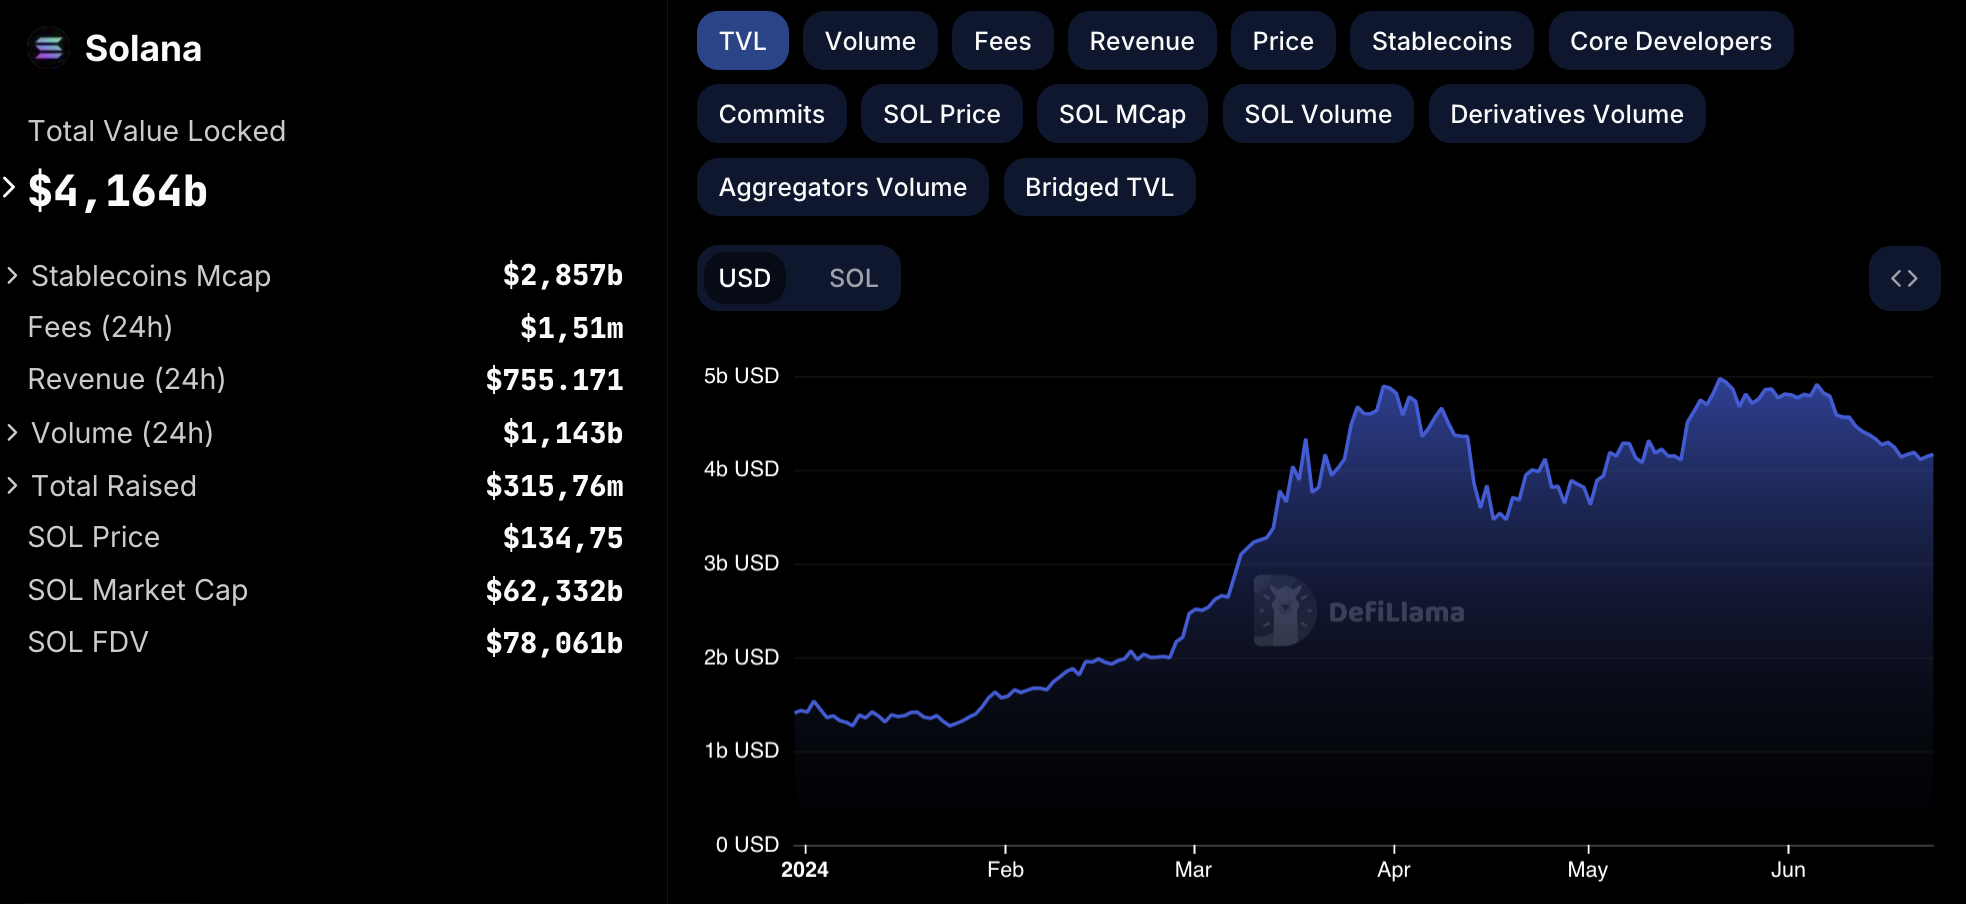Click the SOL Market Cap label
This screenshot has height=904, width=1966.
(x=138, y=590)
